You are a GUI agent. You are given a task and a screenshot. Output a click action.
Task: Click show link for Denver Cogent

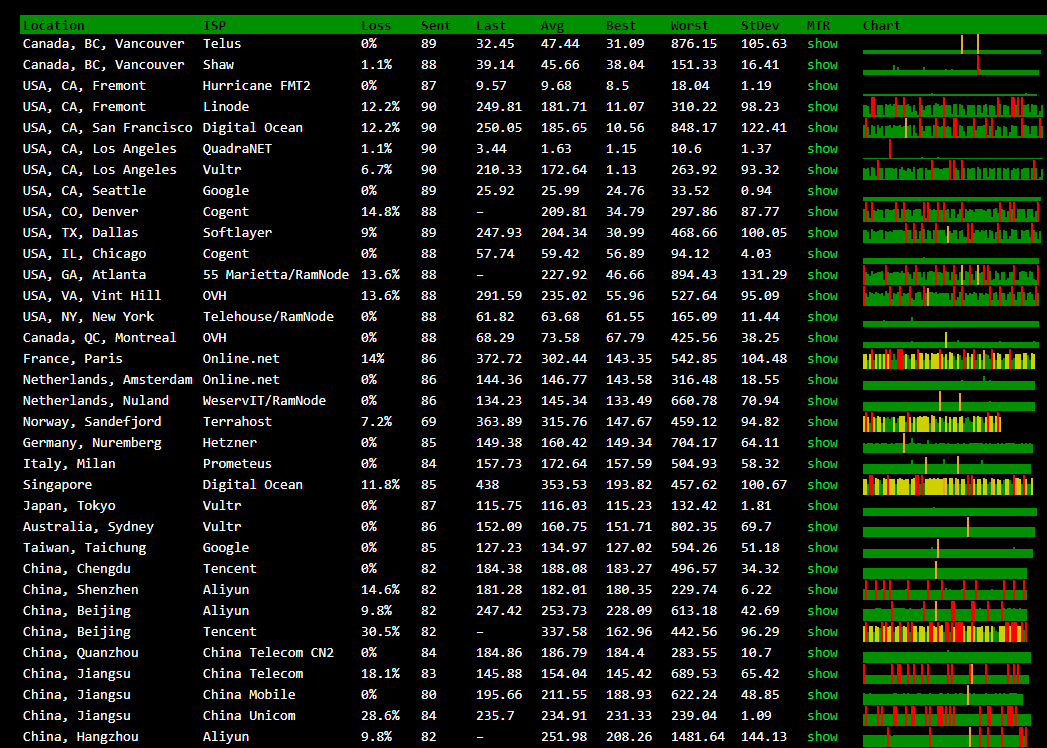[822, 212]
